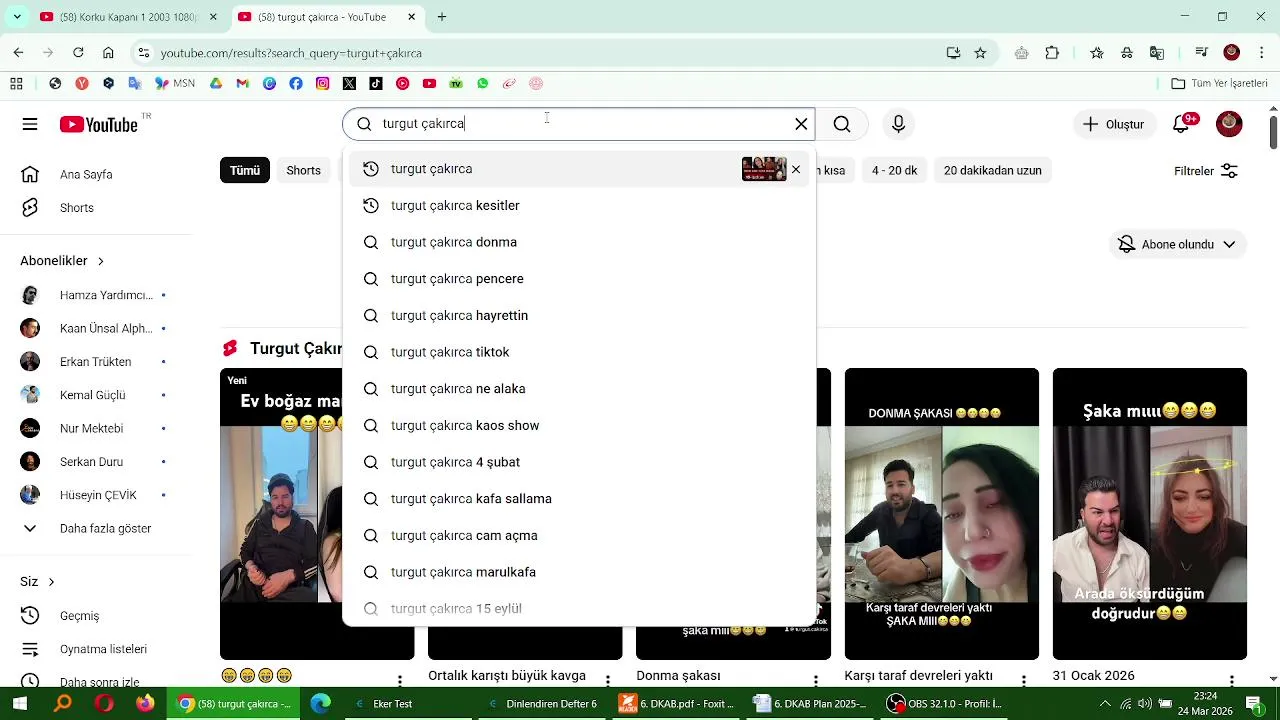Open a new browser tab
The image size is (1280, 720).
442,17
